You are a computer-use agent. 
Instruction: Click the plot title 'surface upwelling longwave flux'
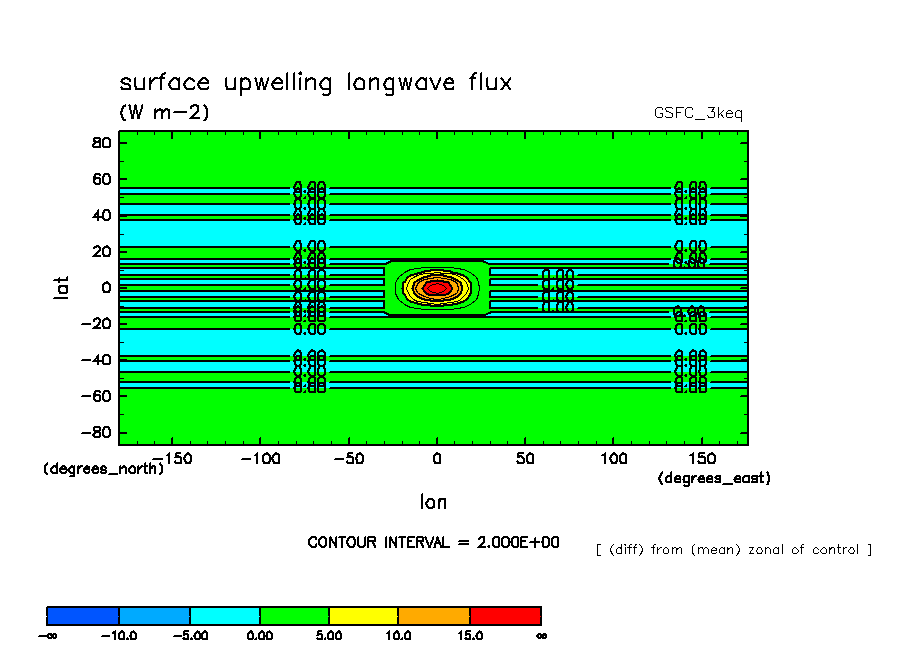[315, 83]
